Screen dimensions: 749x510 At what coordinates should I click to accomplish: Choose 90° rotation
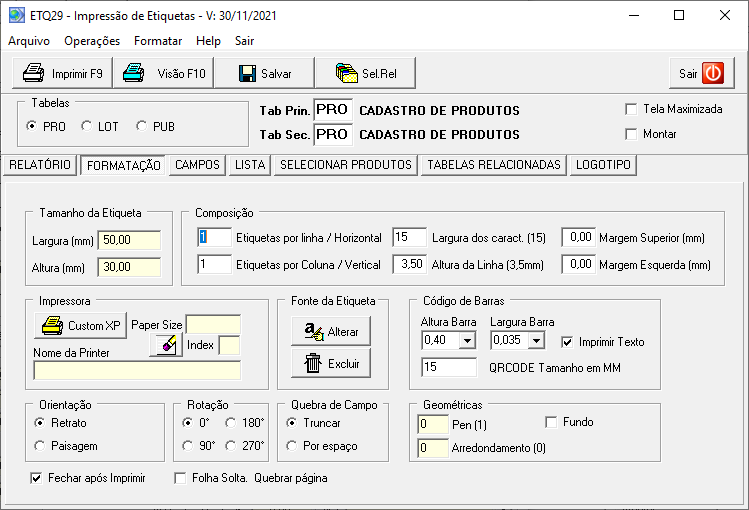(188, 446)
